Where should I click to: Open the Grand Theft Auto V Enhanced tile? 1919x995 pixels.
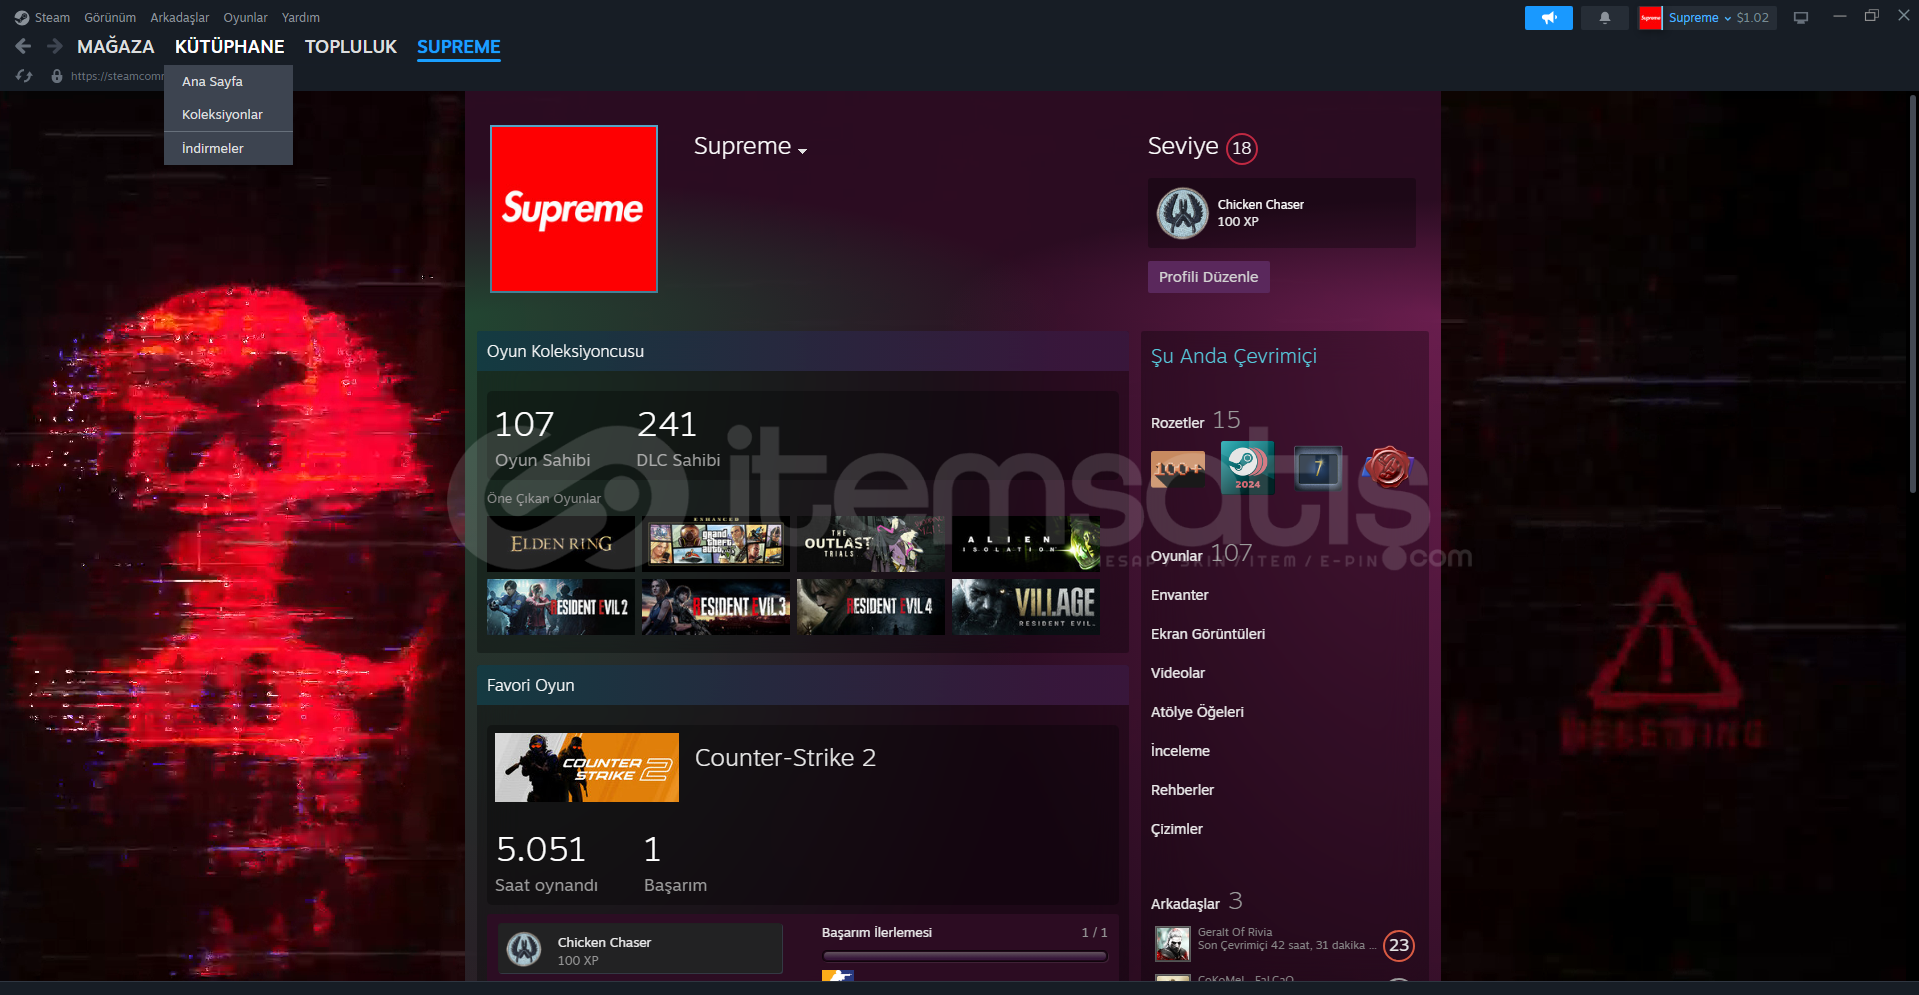pyautogui.click(x=716, y=544)
